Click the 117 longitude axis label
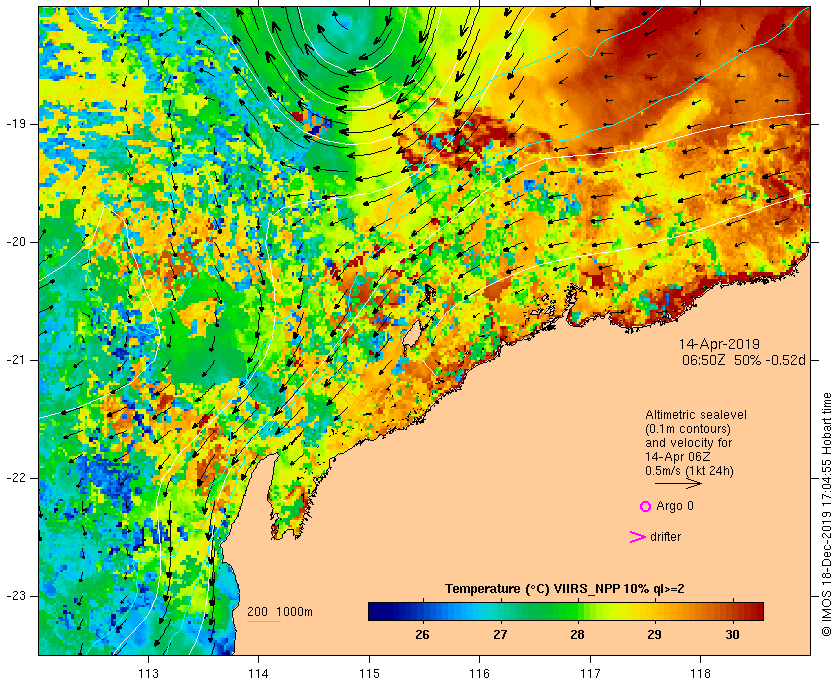 tap(590, 672)
